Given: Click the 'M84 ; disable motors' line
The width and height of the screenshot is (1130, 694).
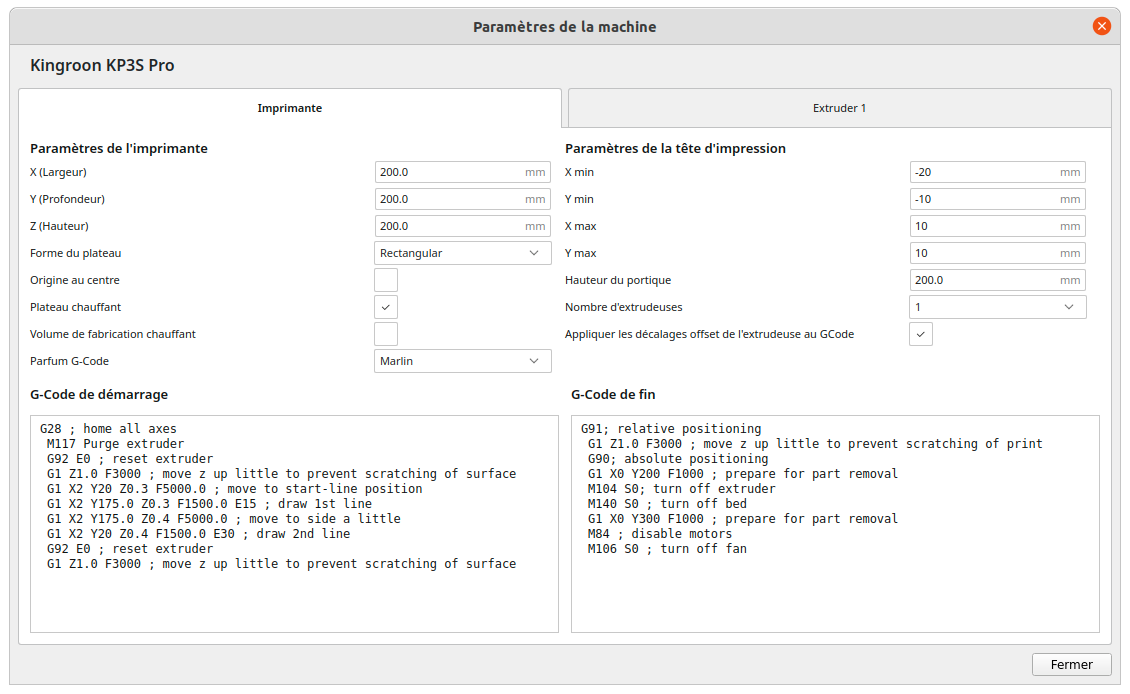Looking at the screenshot, I should (659, 534).
